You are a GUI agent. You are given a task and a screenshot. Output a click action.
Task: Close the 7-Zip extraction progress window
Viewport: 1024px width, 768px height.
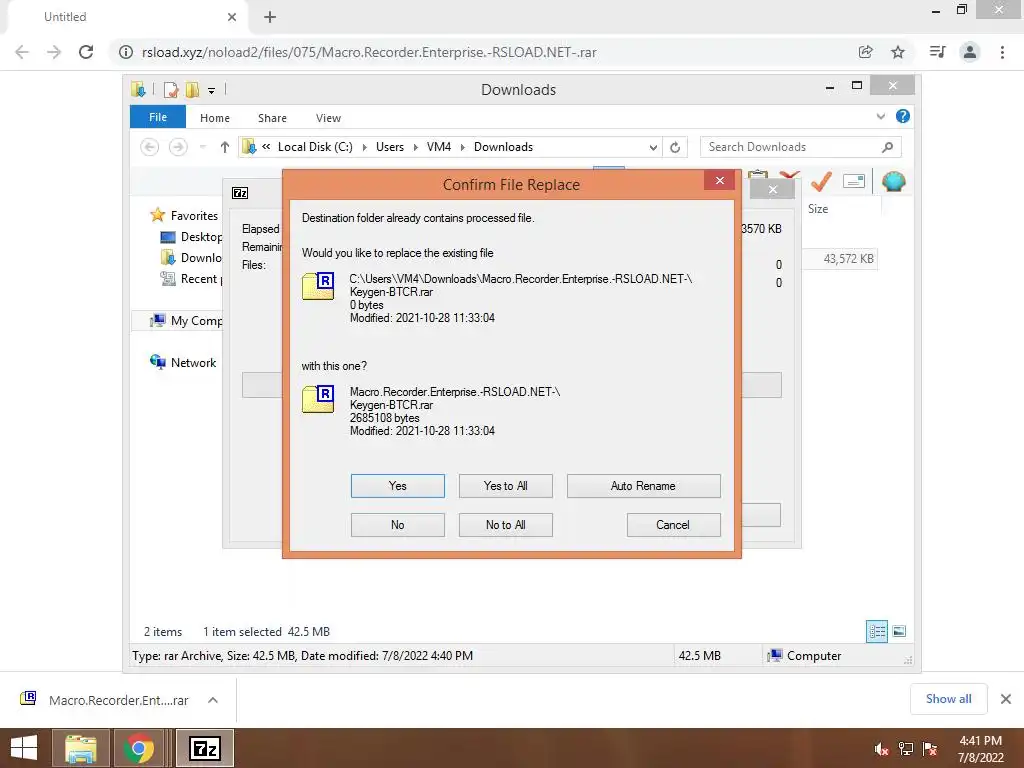(773, 189)
